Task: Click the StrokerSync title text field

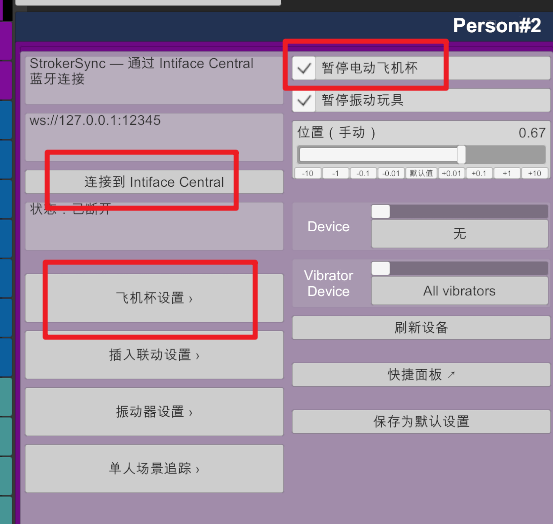Action: [154, 80]
